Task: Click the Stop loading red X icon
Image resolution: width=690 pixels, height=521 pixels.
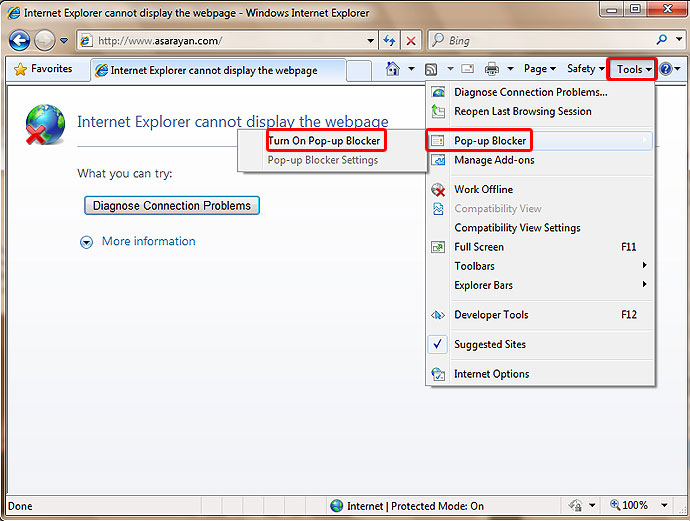Action: coord(411,41)
